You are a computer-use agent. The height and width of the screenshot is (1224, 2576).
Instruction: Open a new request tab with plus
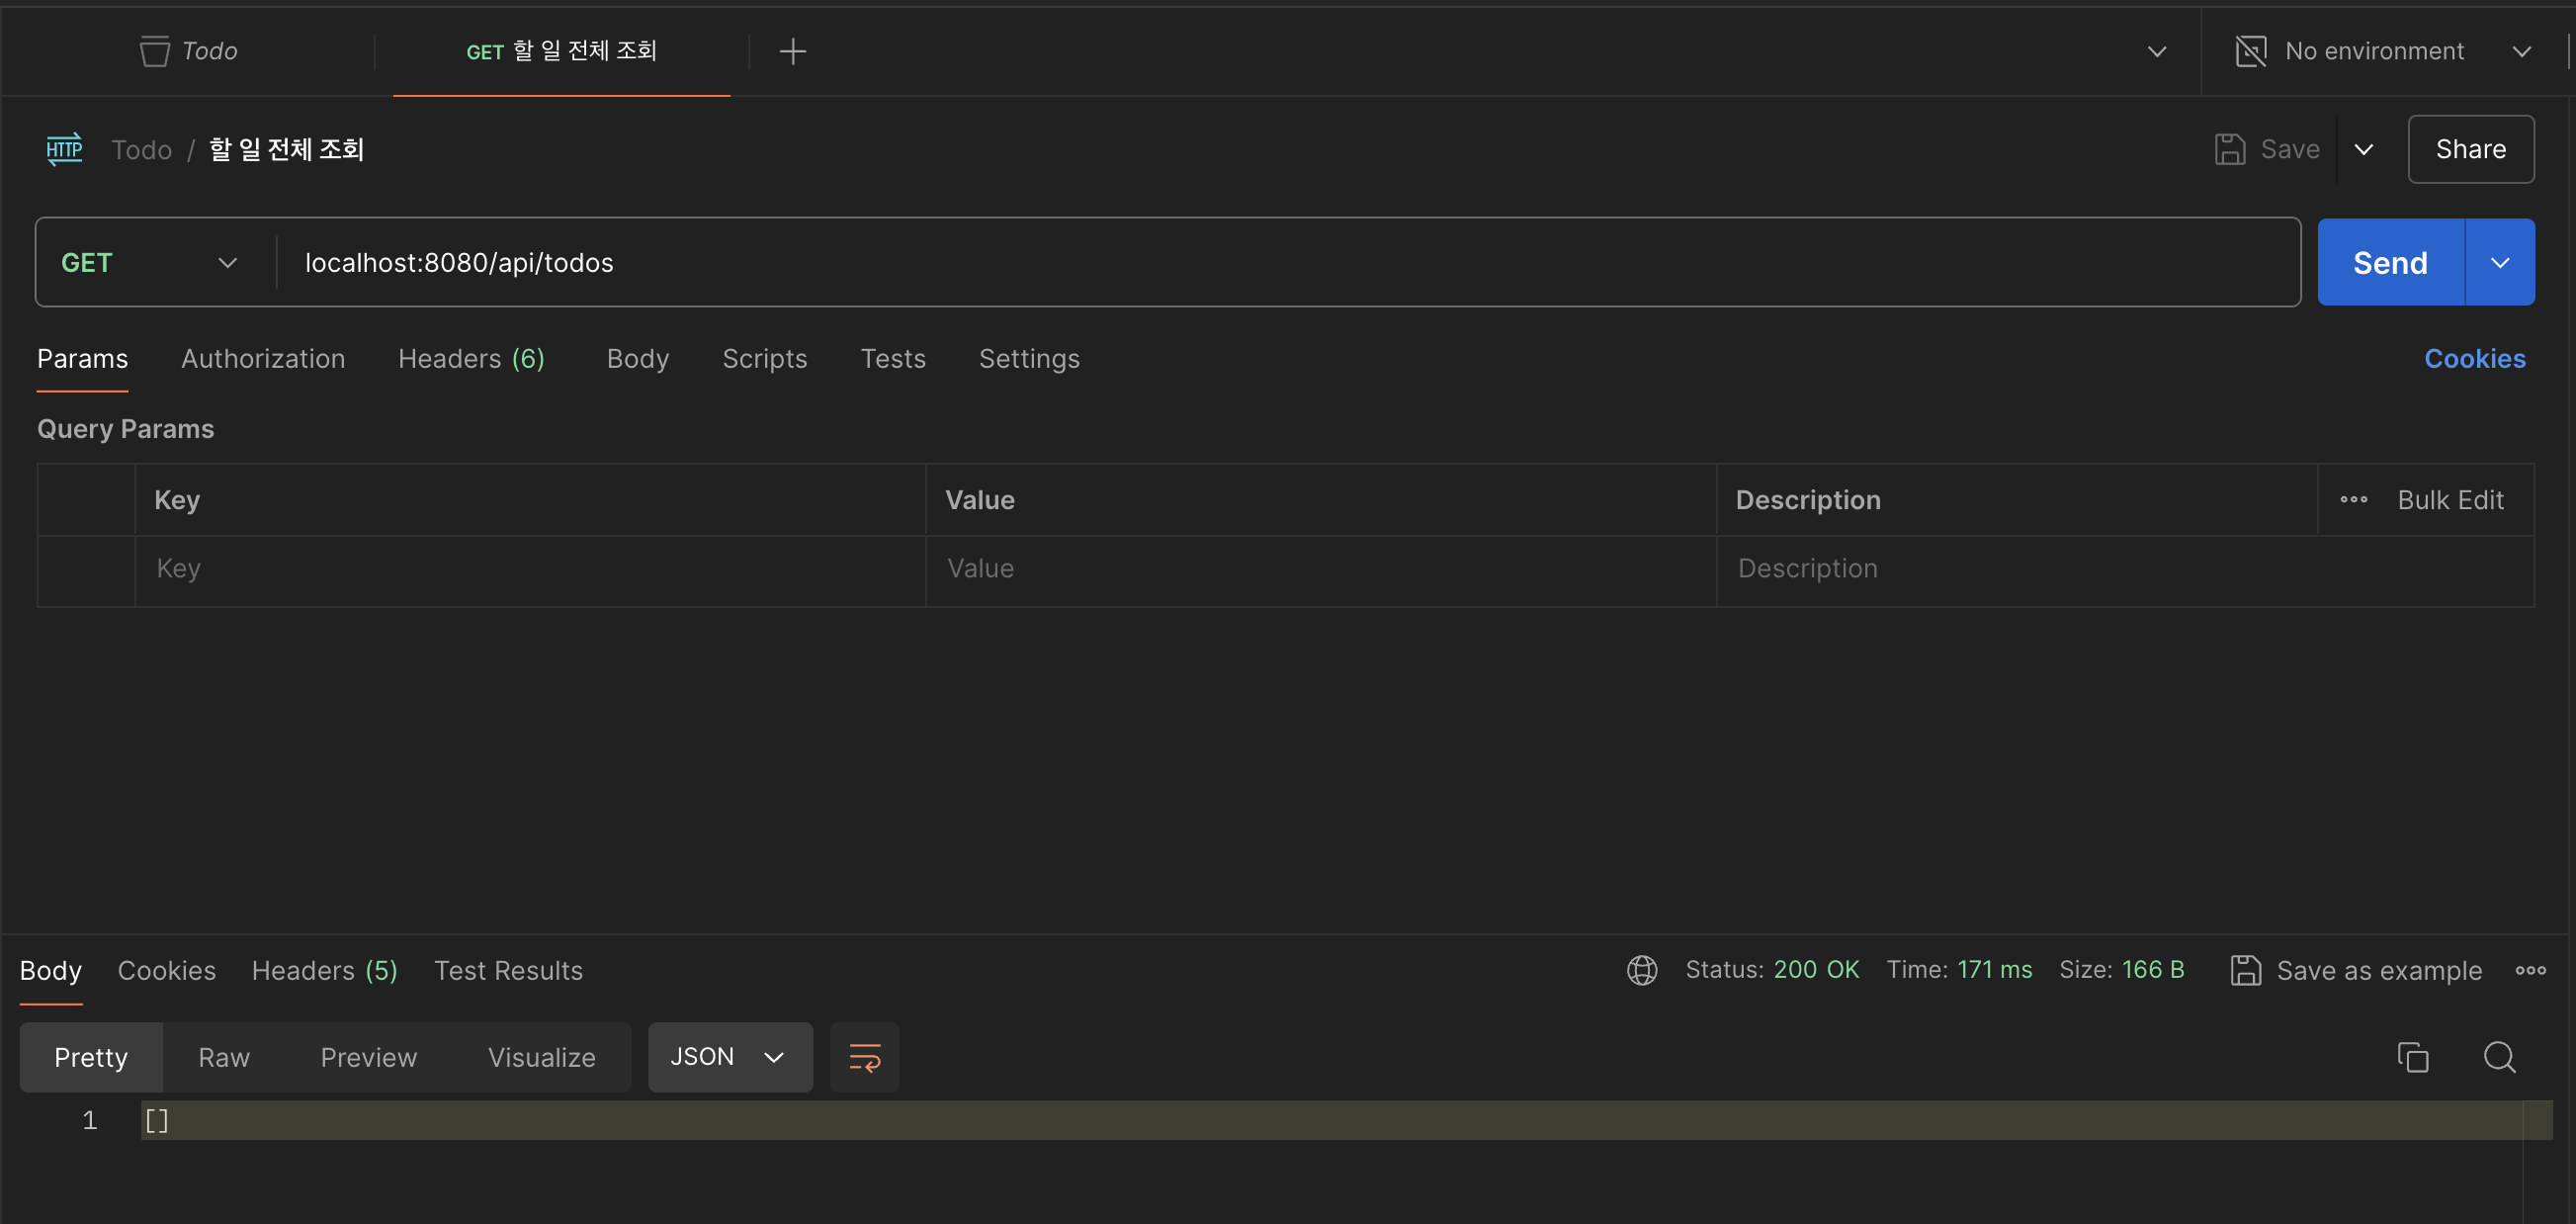click(792, 51)
